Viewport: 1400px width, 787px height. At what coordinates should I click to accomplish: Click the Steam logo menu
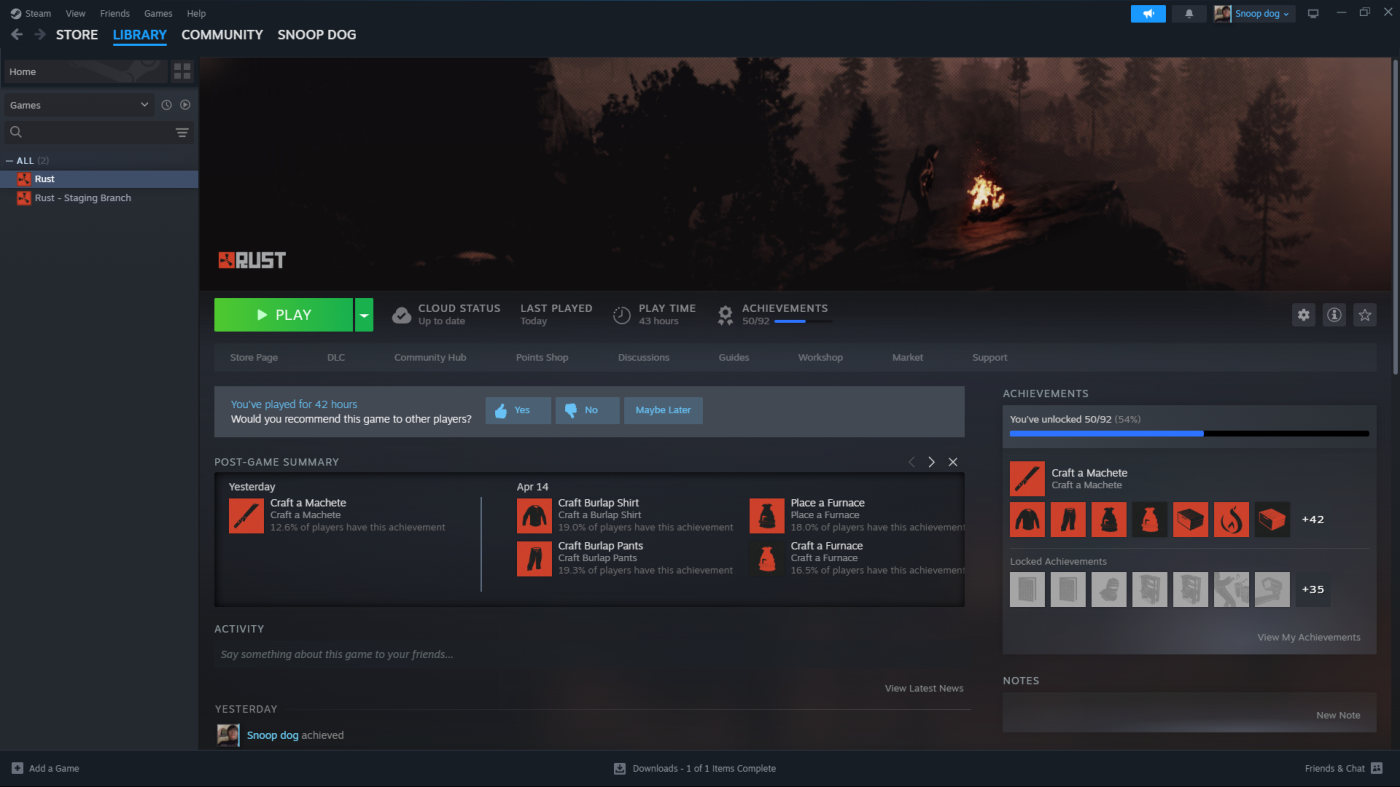31,14
